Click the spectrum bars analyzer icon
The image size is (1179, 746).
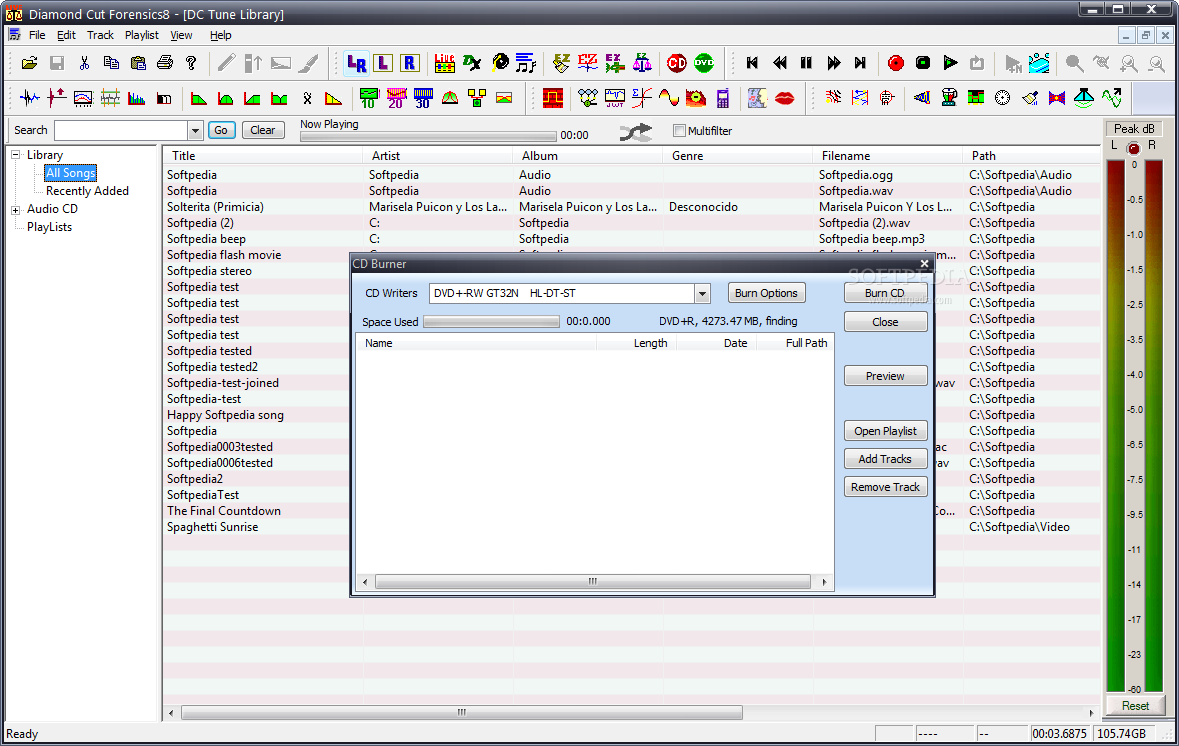pyautogui.click(x=137, y=98)
